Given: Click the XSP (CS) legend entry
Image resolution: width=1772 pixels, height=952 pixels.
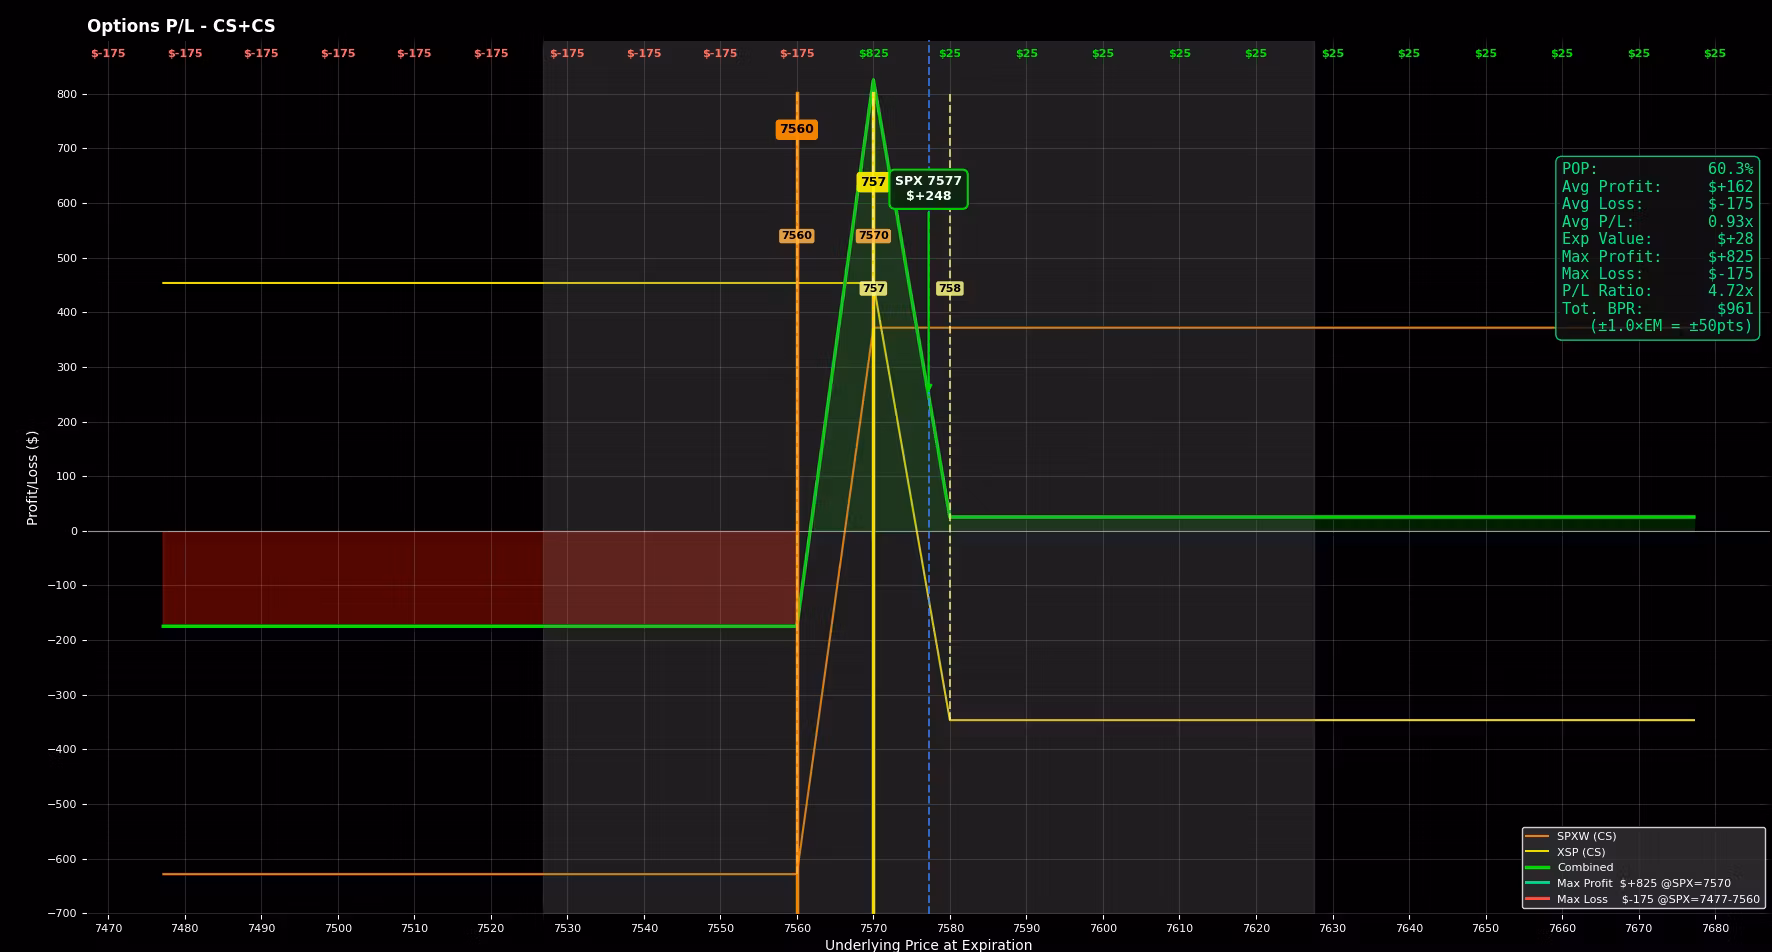Looking at the screenshot, I should 1581,852.
